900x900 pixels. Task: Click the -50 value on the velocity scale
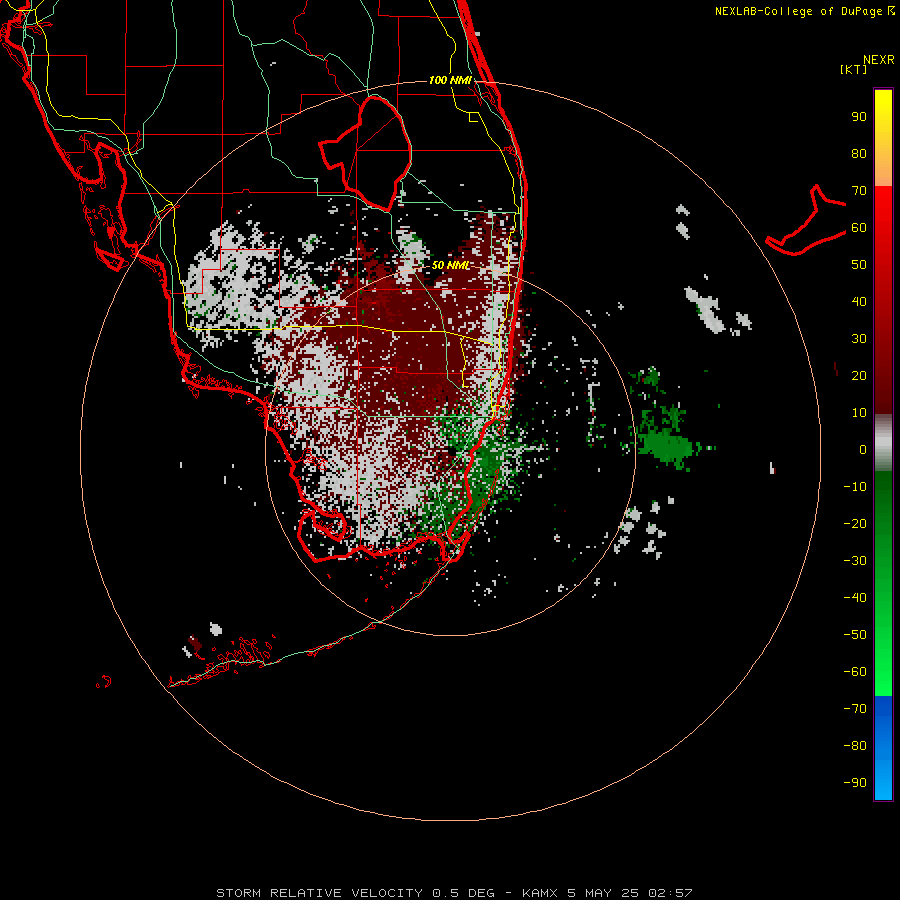(855, 634)
